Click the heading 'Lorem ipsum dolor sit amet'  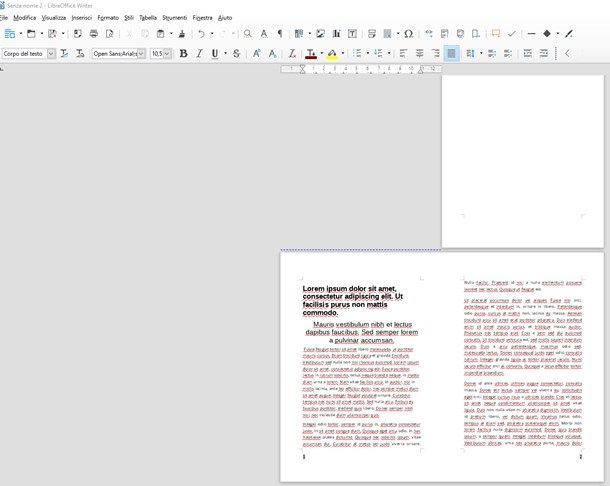tap(355, 288)
